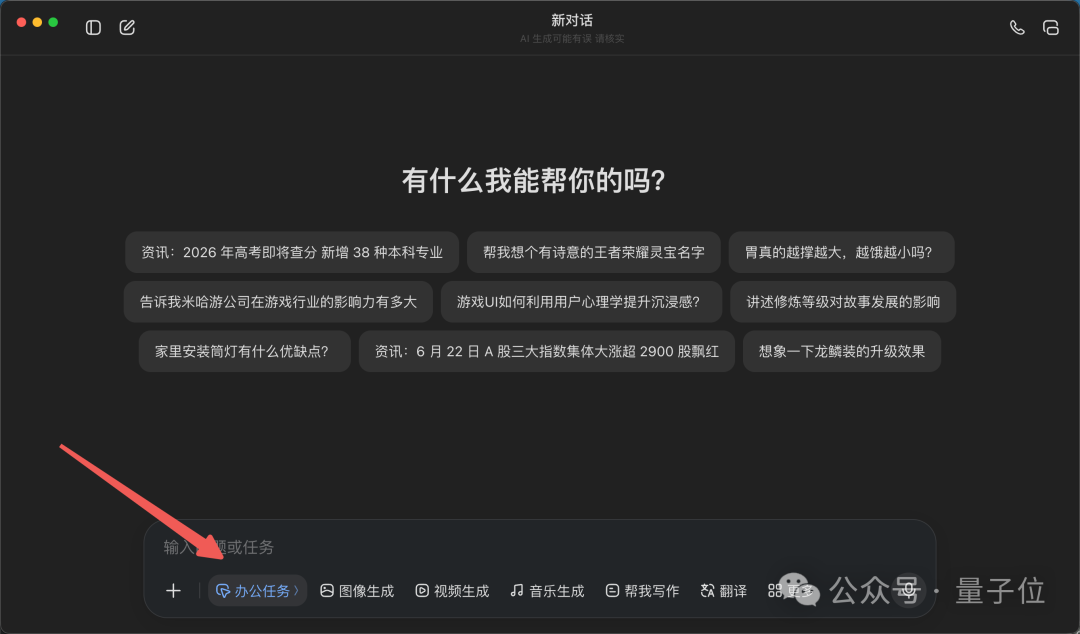Image resolution: width=1080 pixels, height=634 pixels.
Task: Toggle the sidebar panel icon
Action: [93, 28]
